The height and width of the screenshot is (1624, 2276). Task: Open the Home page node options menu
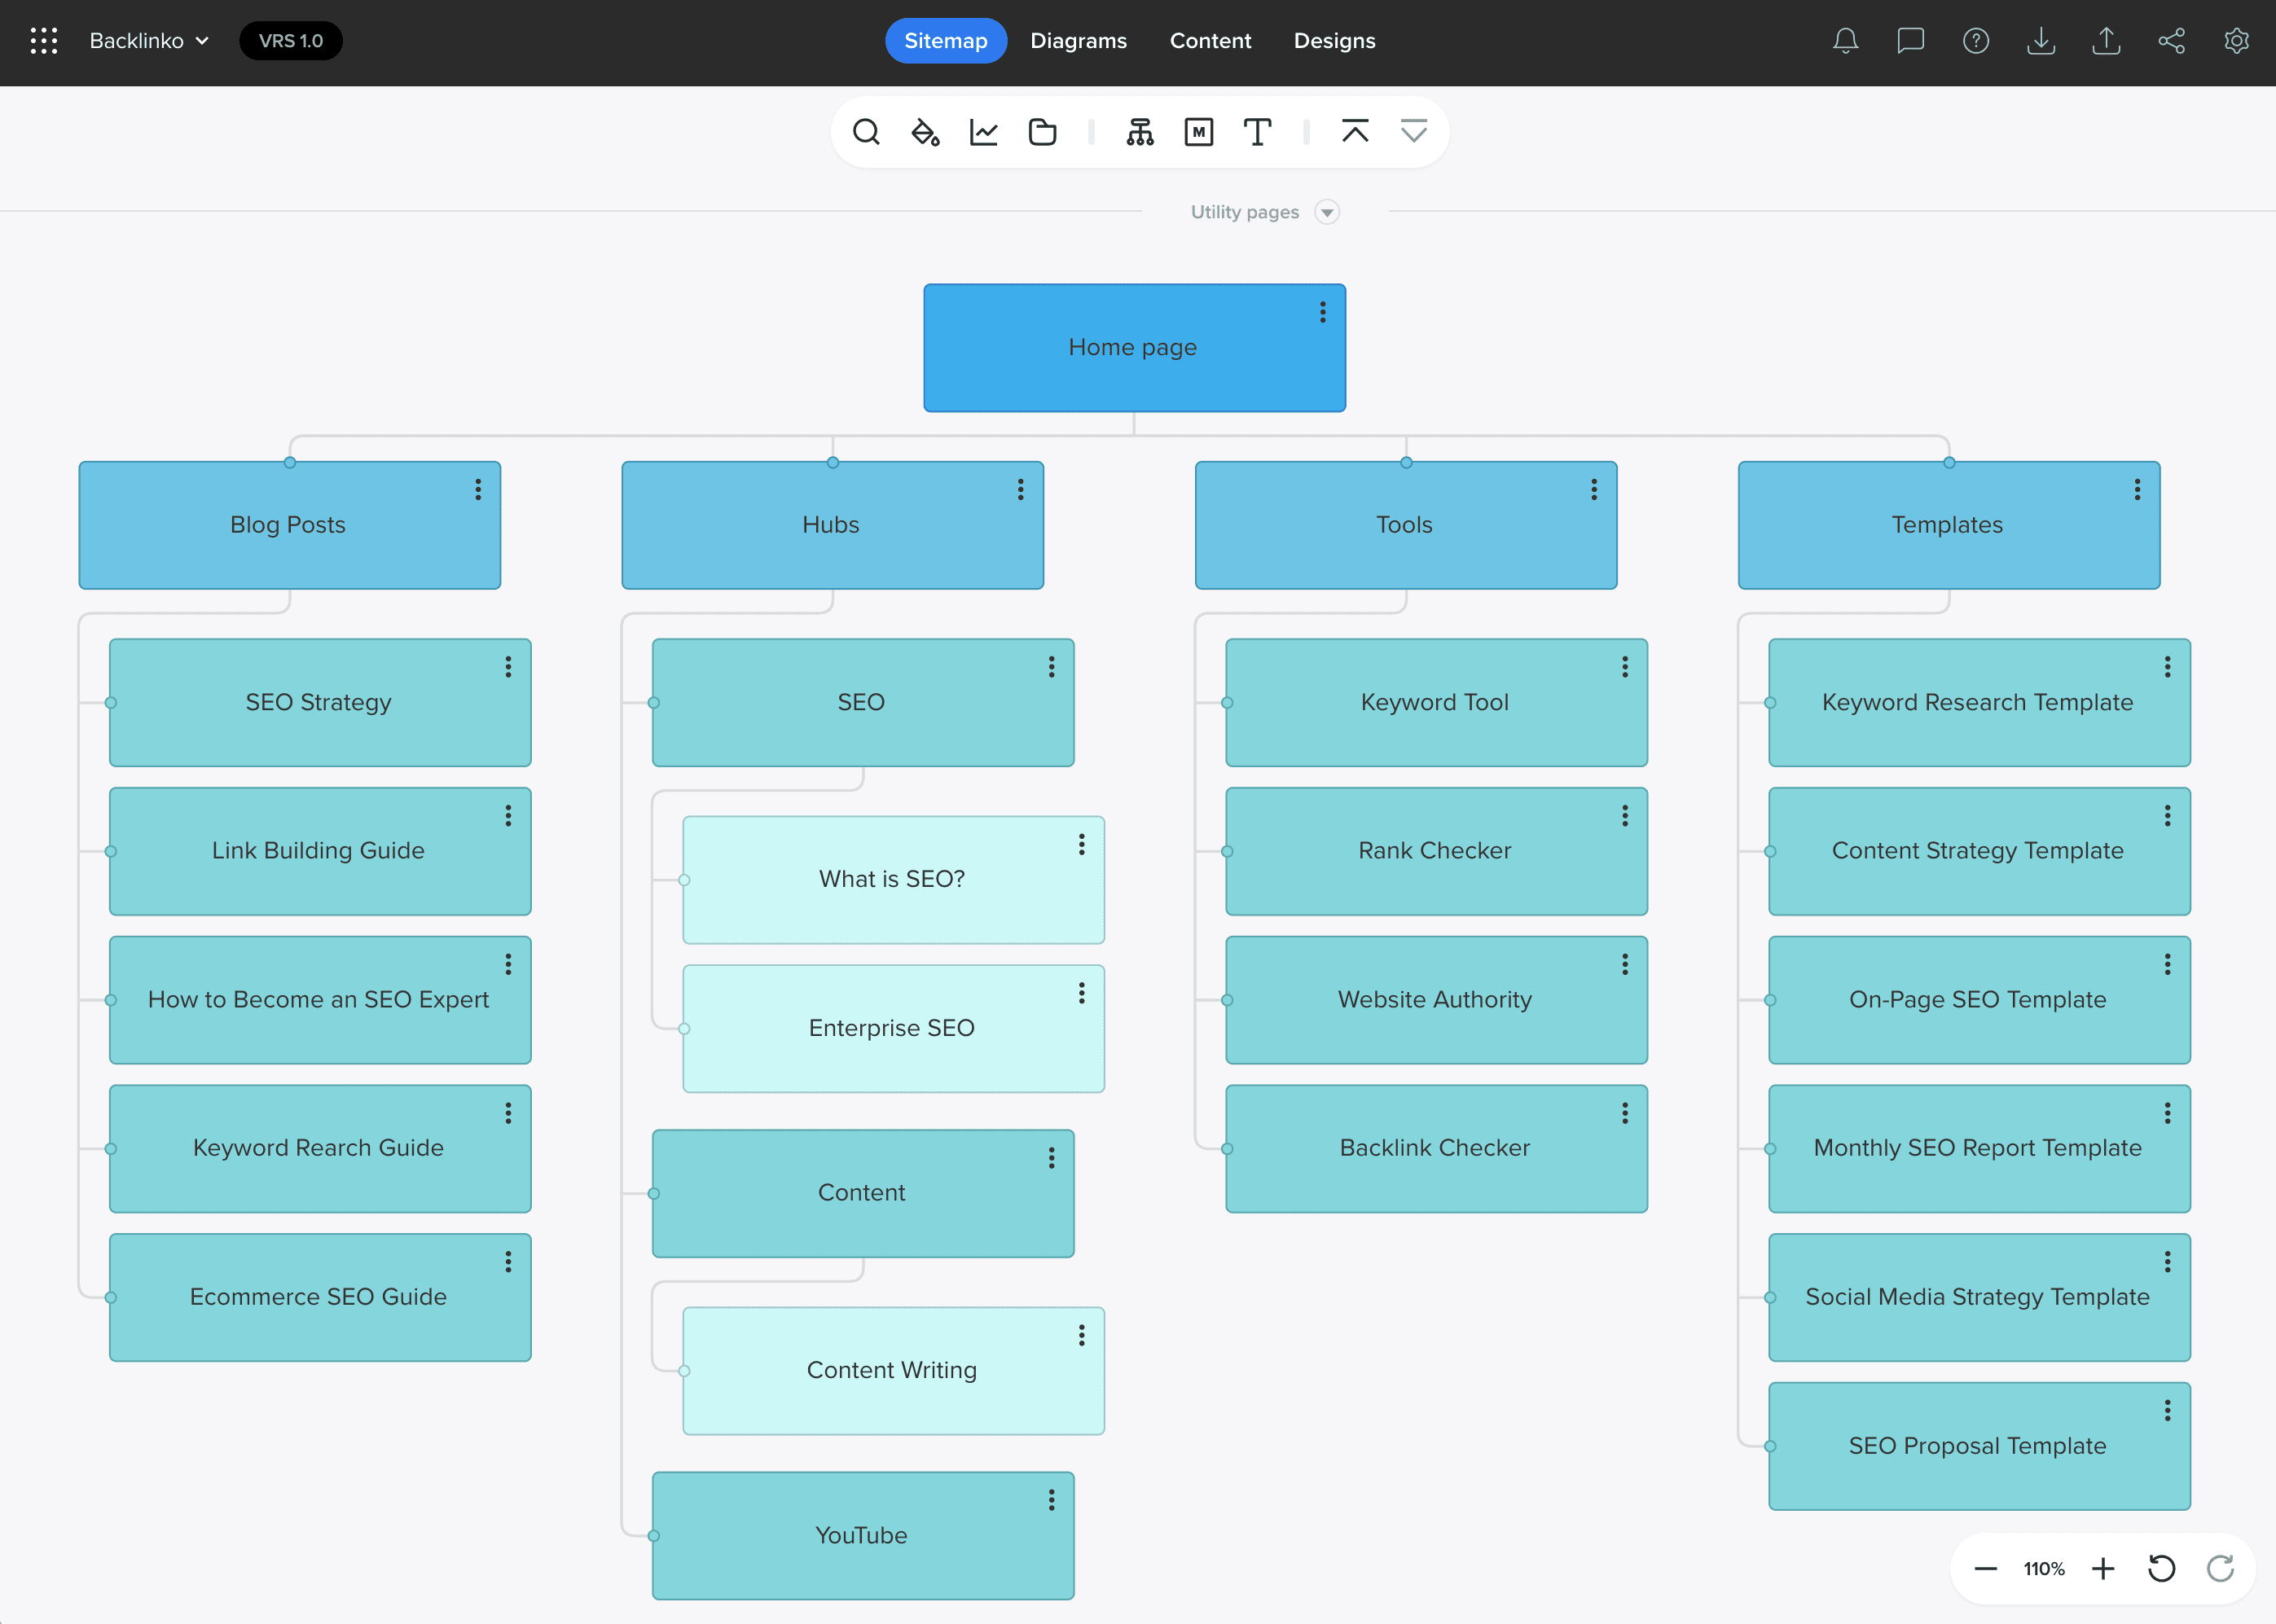pyautogui.click(x=1322, y=312)
